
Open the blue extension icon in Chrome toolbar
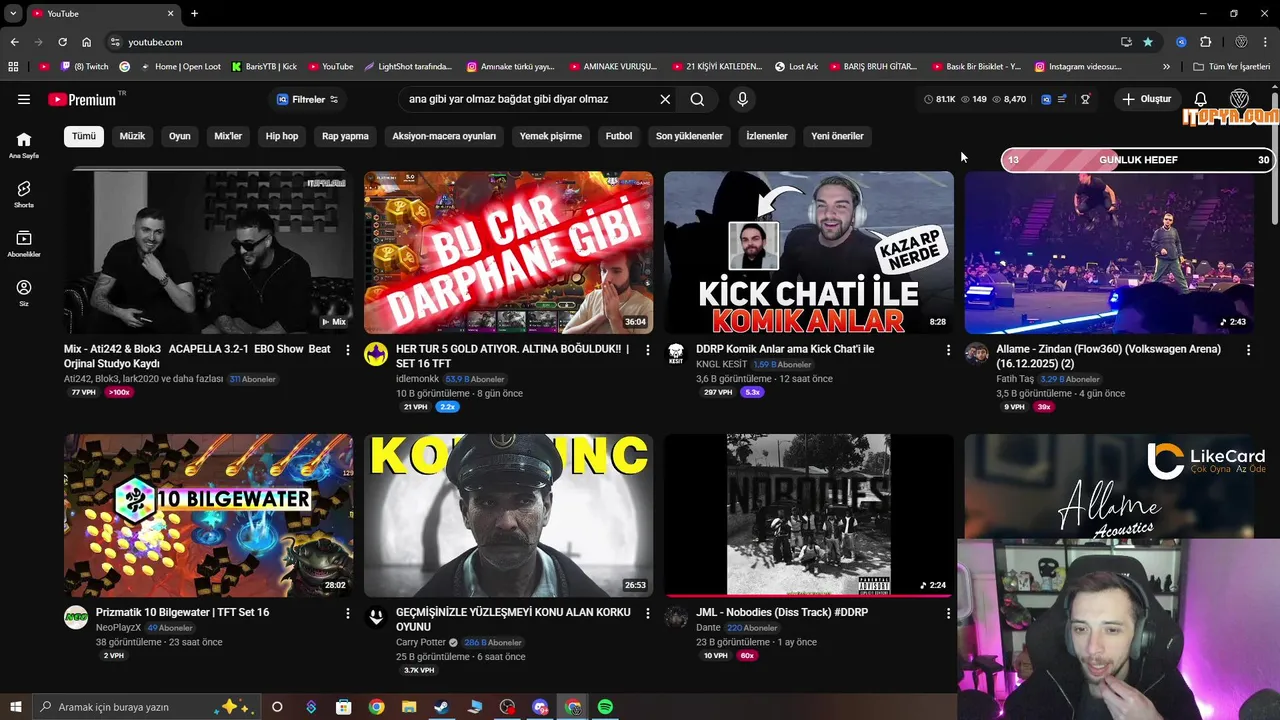tap(1181, 42)
